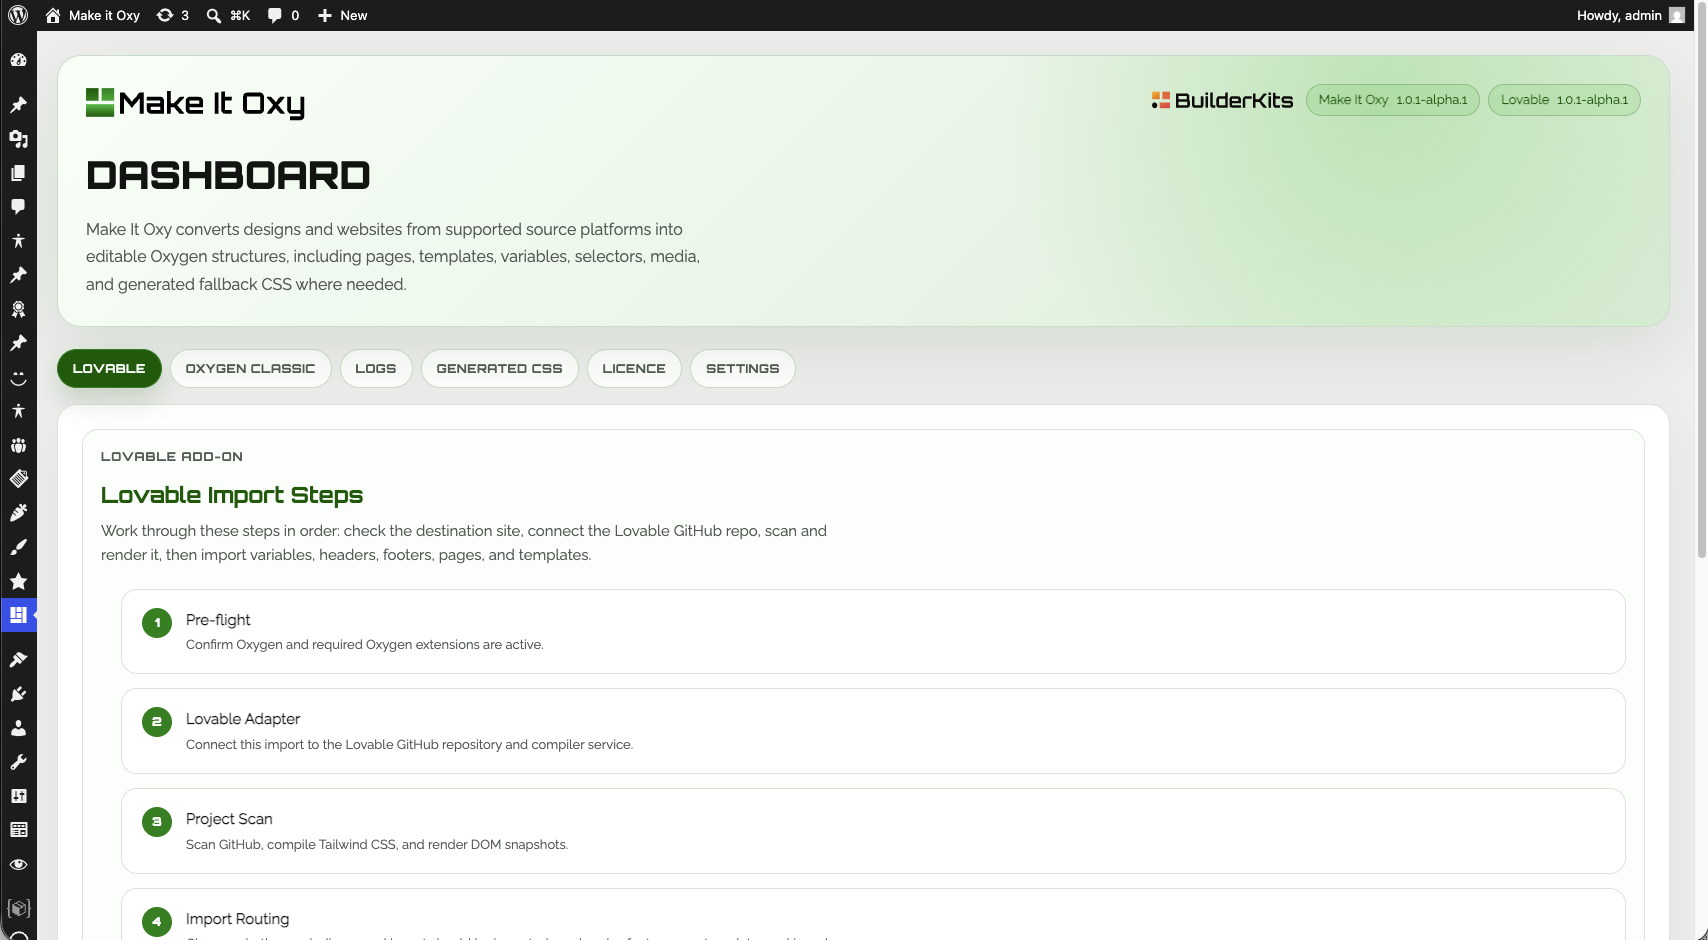Click the Lovable 1.0.1-alpha.1 badge
This screenshot has height=940, width=1708.
point(1564,100)
